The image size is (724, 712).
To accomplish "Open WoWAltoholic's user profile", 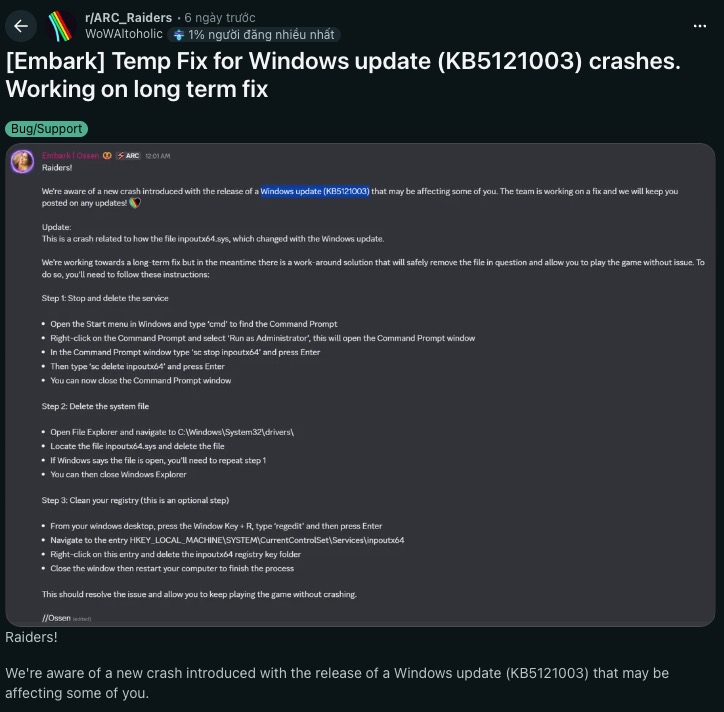I will click(124, 34).
